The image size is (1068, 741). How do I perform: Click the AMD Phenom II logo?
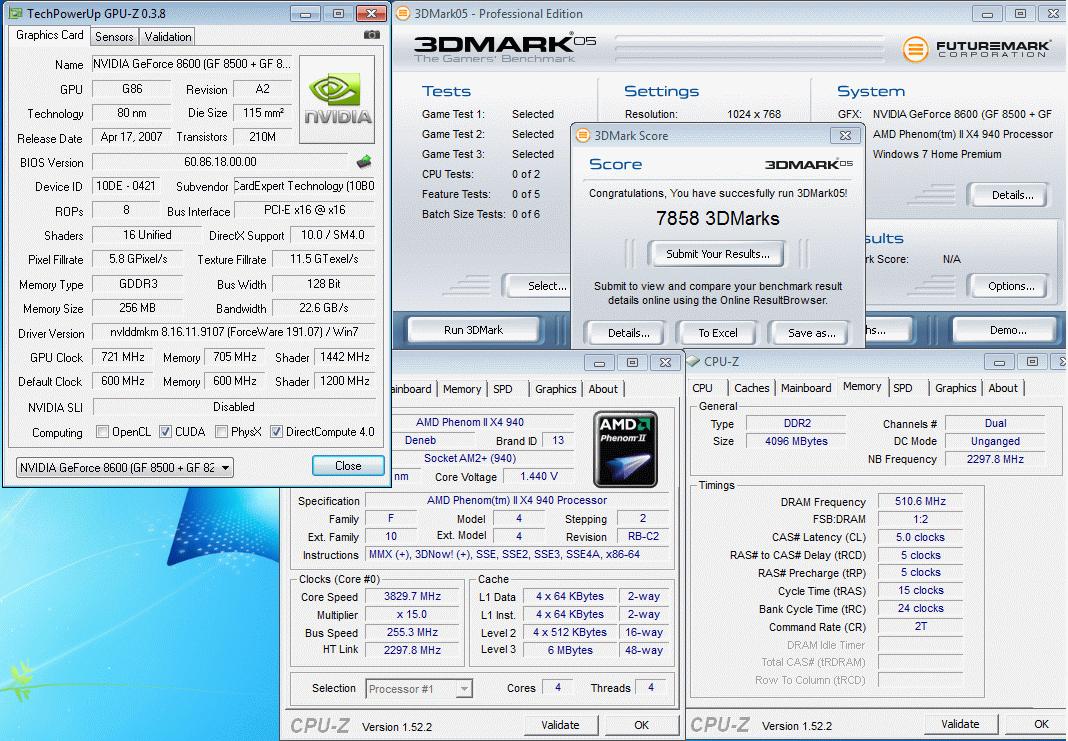pyautogui.click(x=625, y=449)
